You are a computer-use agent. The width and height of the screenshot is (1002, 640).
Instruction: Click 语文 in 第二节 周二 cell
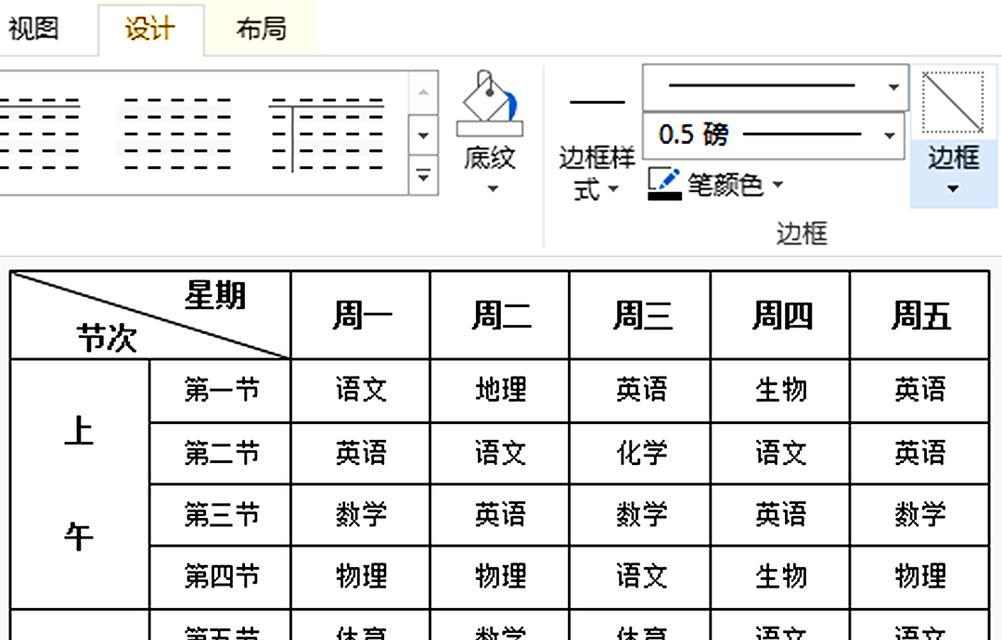pyautogui.click(x=501, y=453)
